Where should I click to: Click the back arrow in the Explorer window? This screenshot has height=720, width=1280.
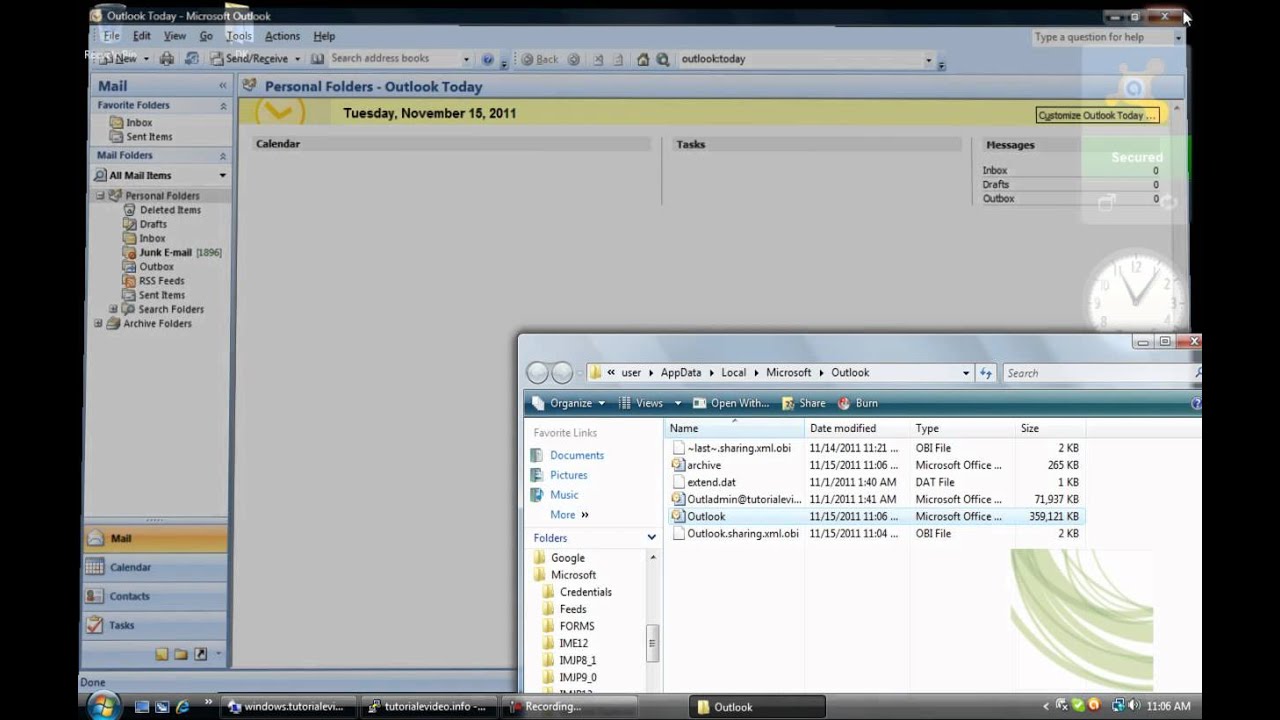pos(538,373)
